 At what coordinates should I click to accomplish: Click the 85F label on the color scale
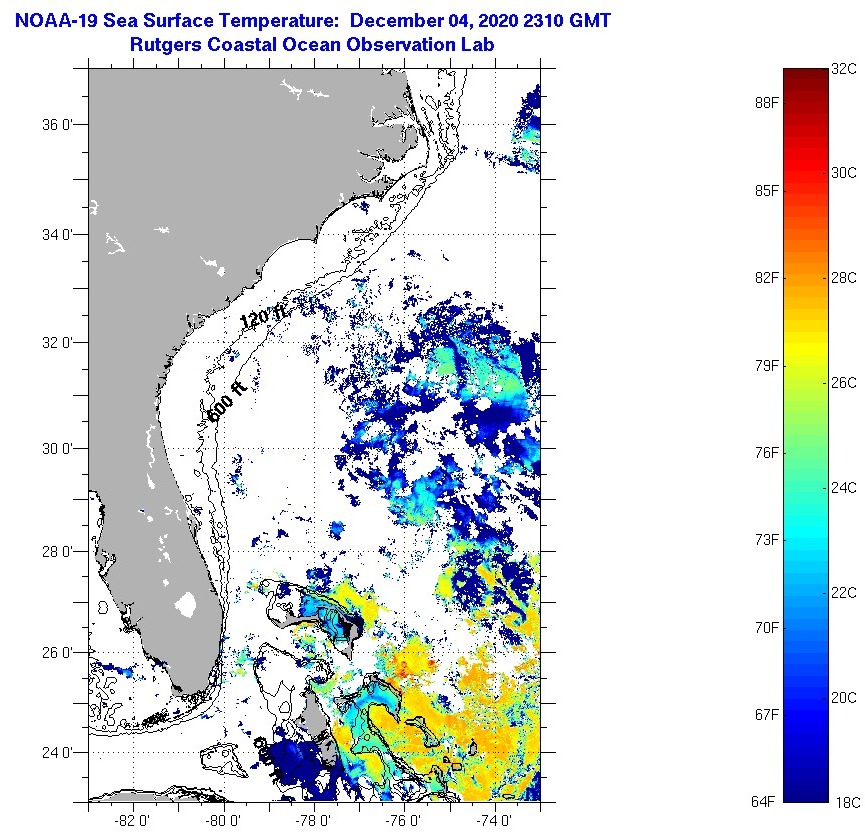pyautogui.click(x=767, y=191)
